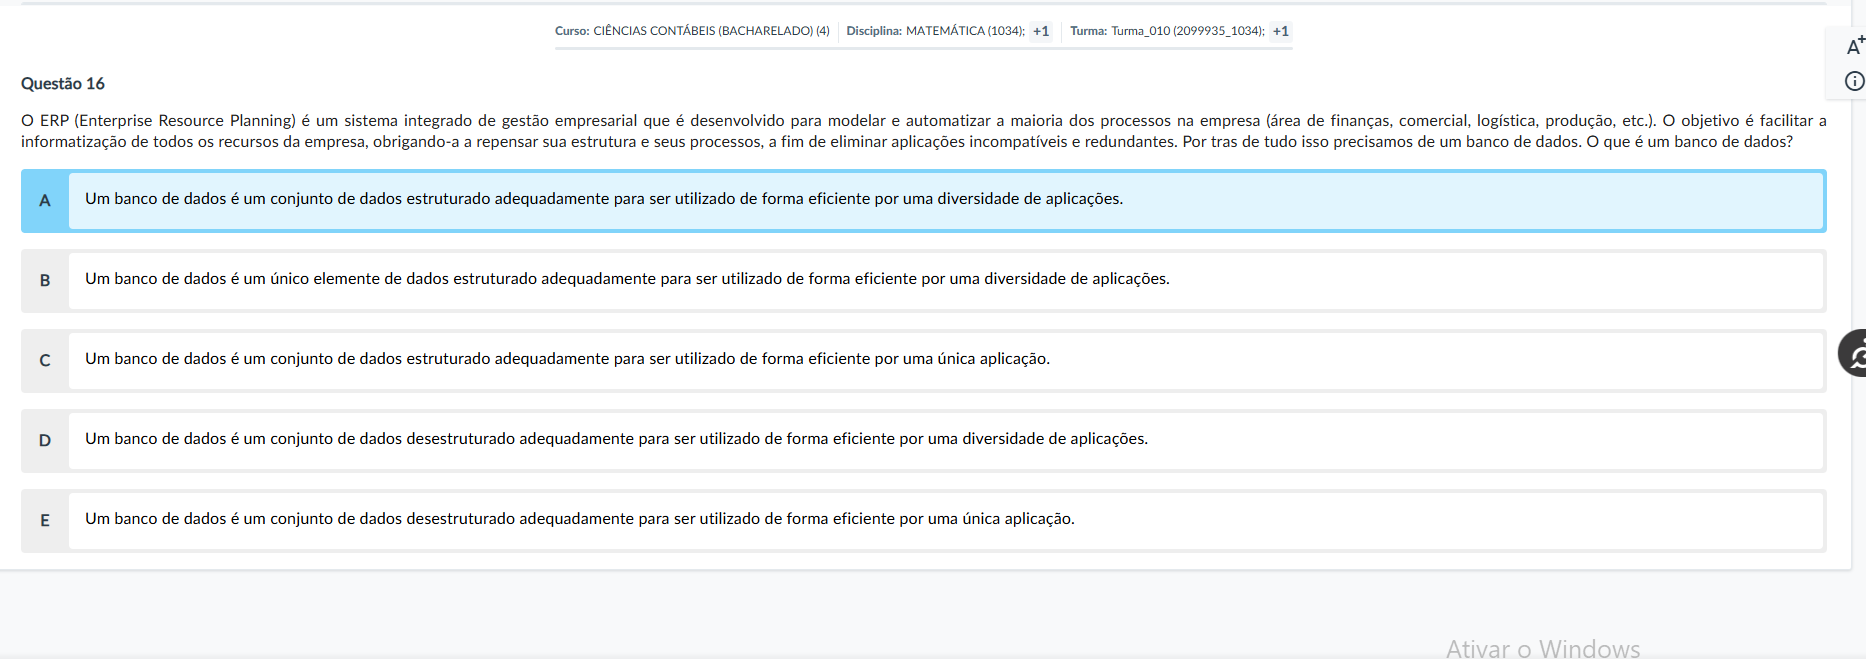Click the Turma_010 class label
The image size is (1866, 660).
[x=1167, y=31]
